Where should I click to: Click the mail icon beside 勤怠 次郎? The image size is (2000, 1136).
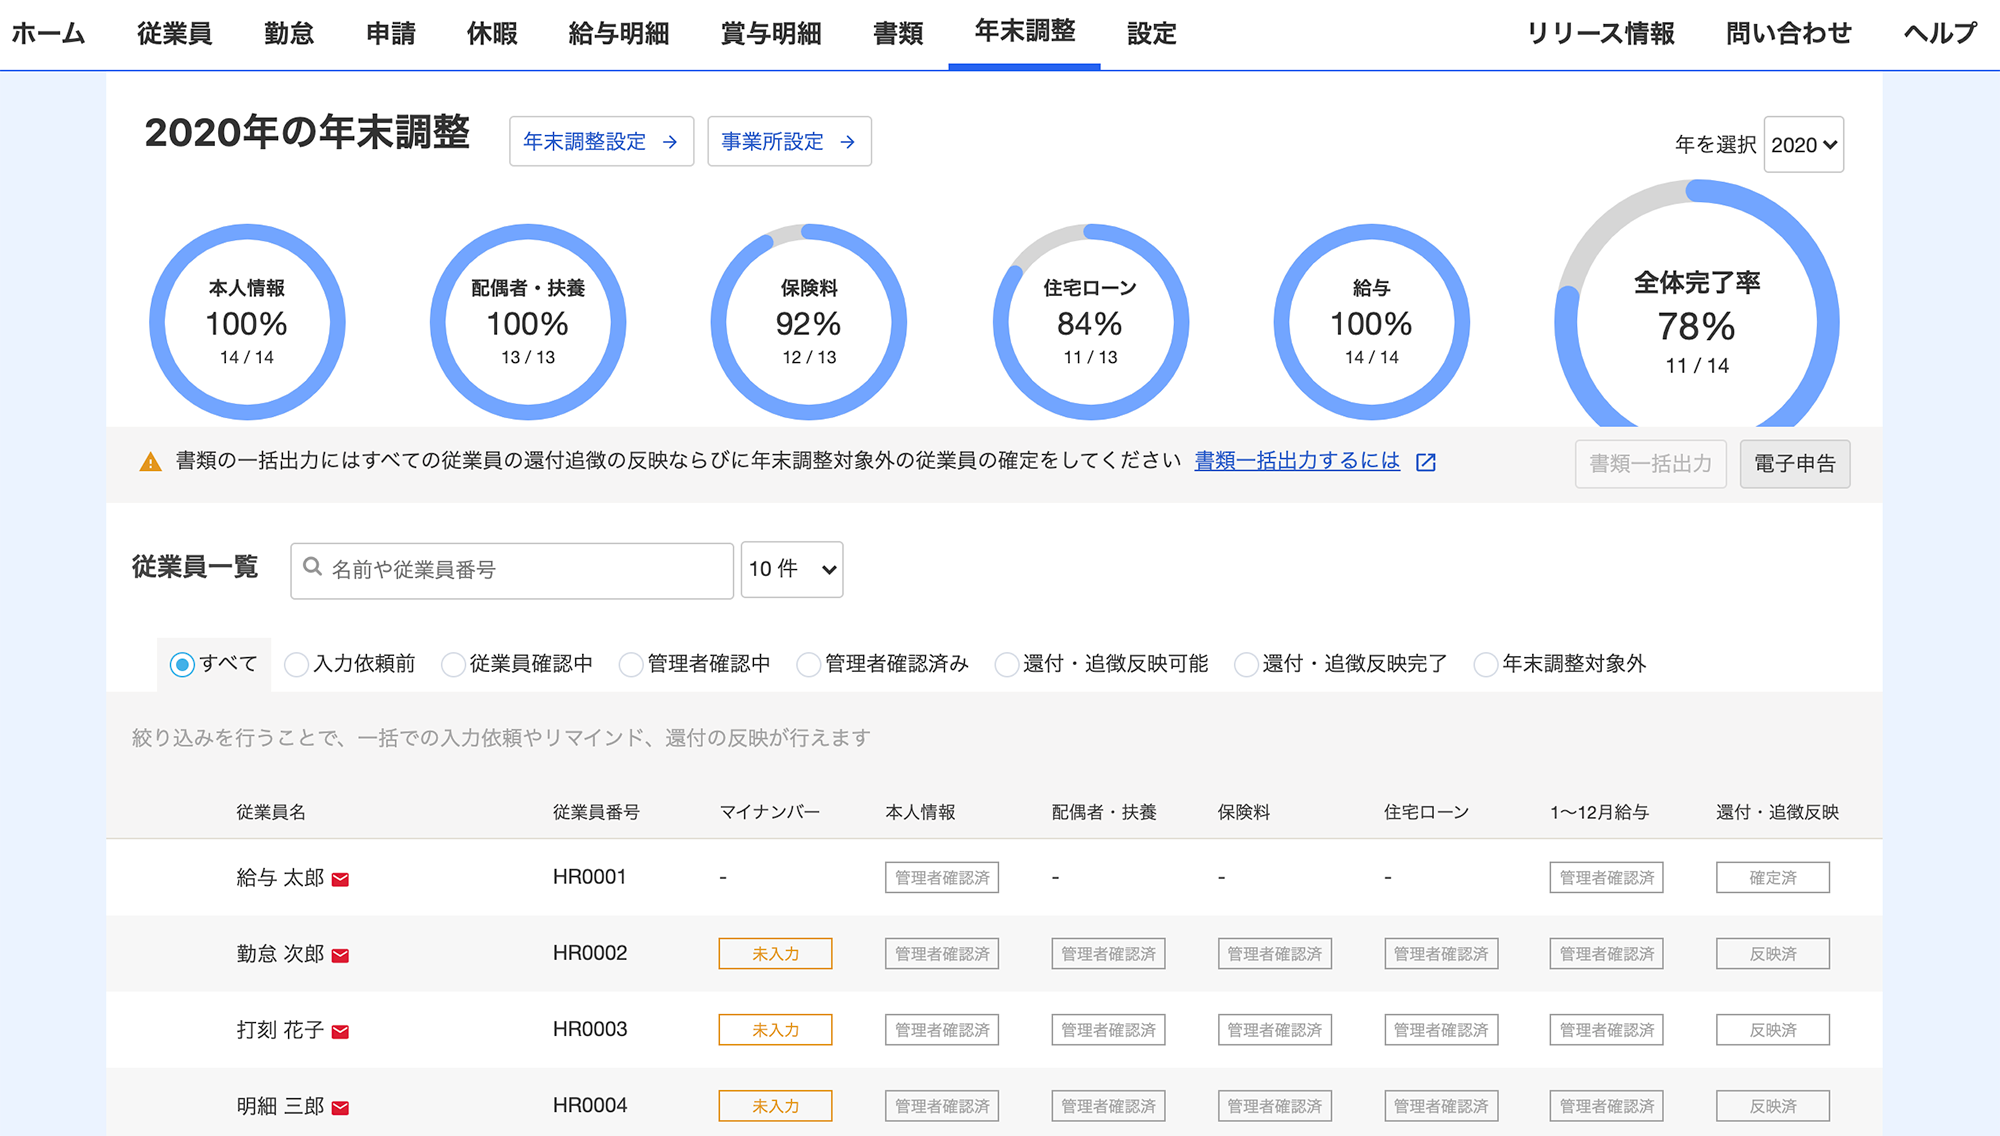pyautogui.click(x=340, y=955)
